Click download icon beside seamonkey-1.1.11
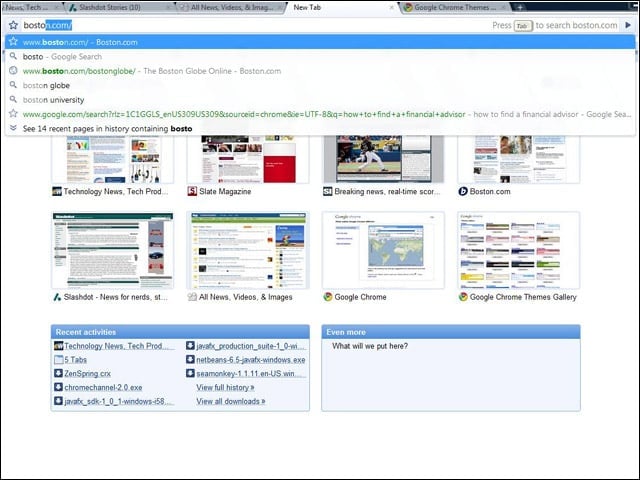The width and height of the screenshot is (640, 480). coord(190,373)
